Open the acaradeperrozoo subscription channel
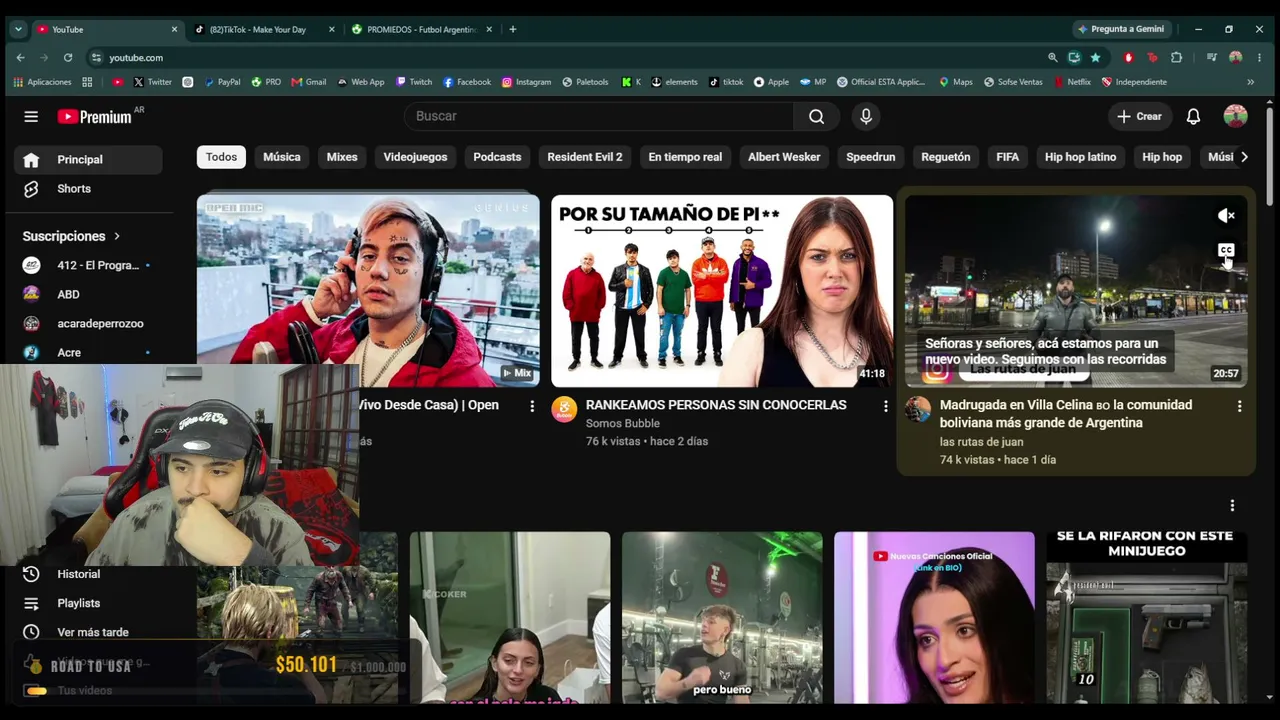Image resolution: width=1280 pixels, height=720 pixels. tap(88, 323)
